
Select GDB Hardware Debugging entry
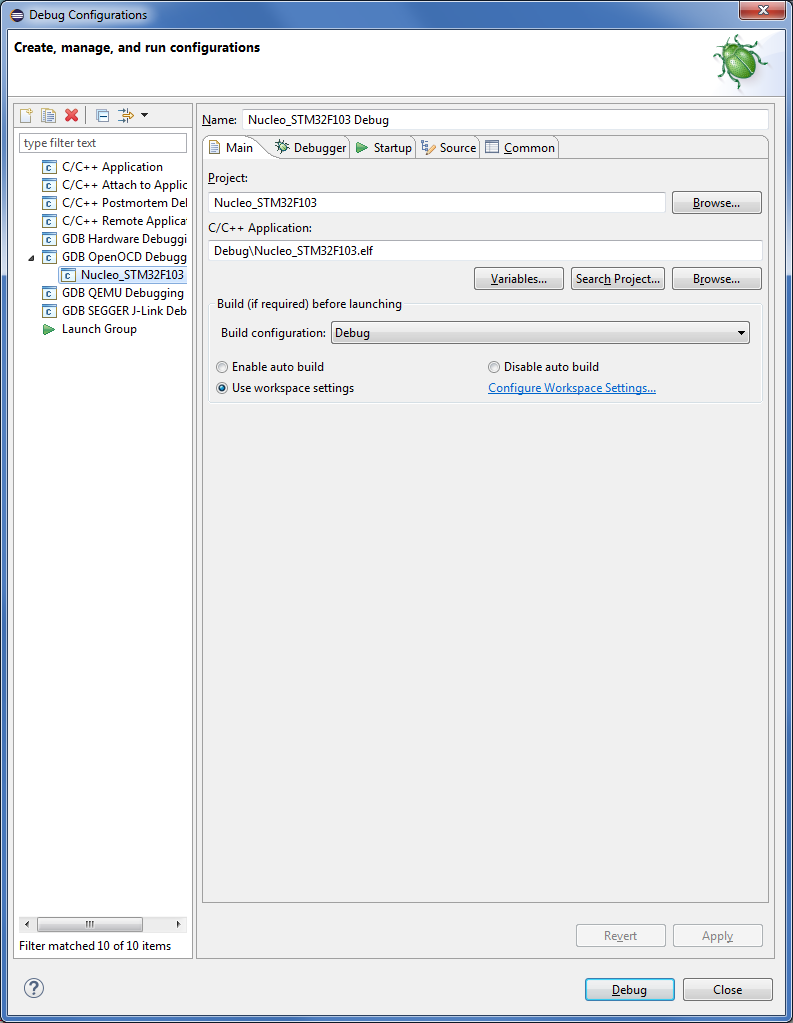click(x=124, y=239)
